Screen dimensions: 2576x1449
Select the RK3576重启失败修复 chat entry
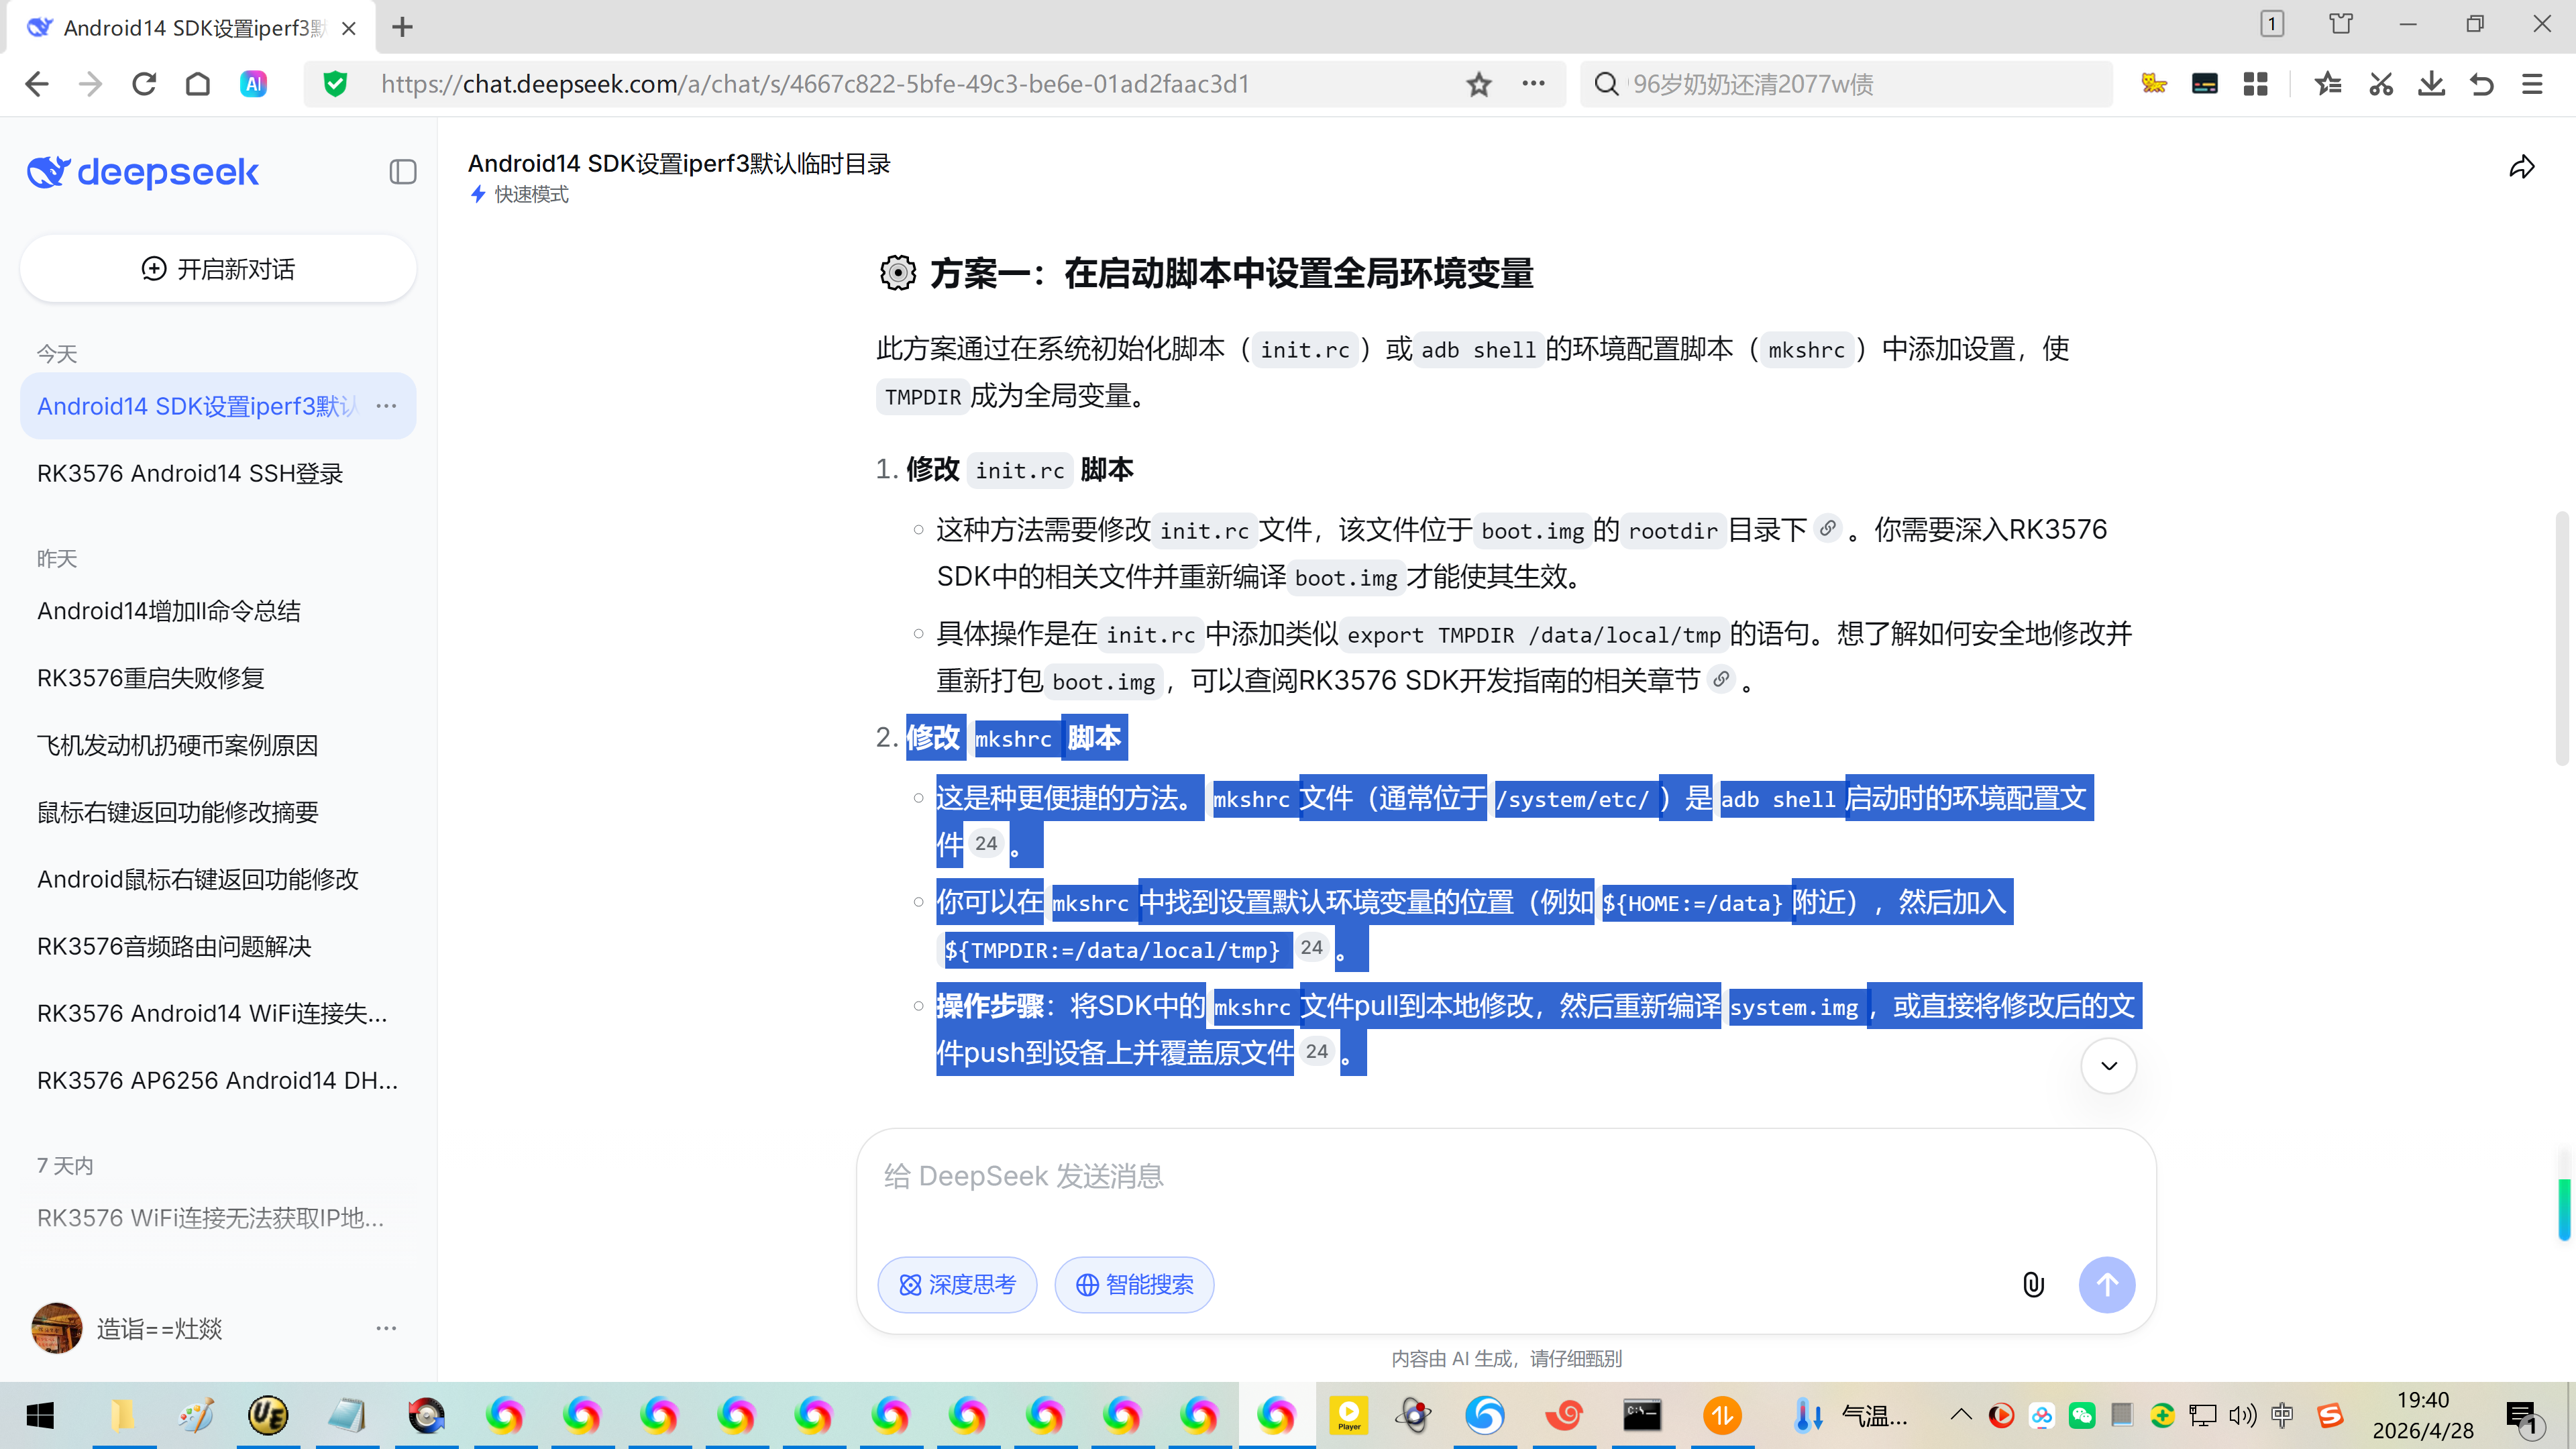[151, 678]
